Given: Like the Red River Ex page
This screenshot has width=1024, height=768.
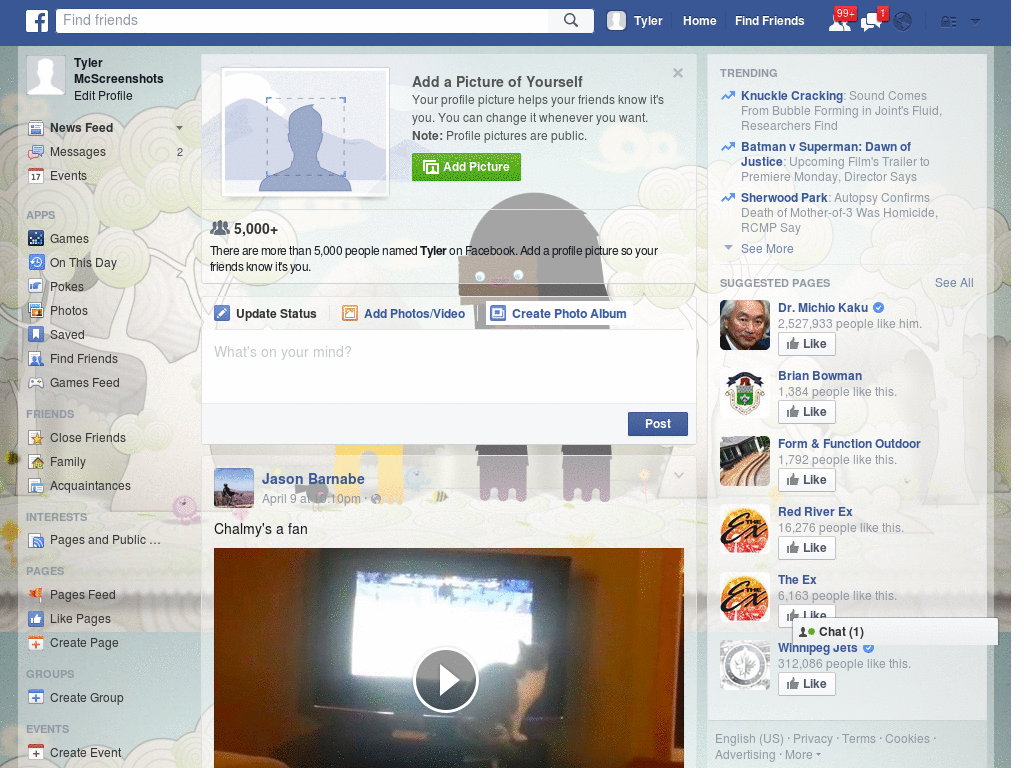Looking at the screenshot, I should tap(807, 548).
